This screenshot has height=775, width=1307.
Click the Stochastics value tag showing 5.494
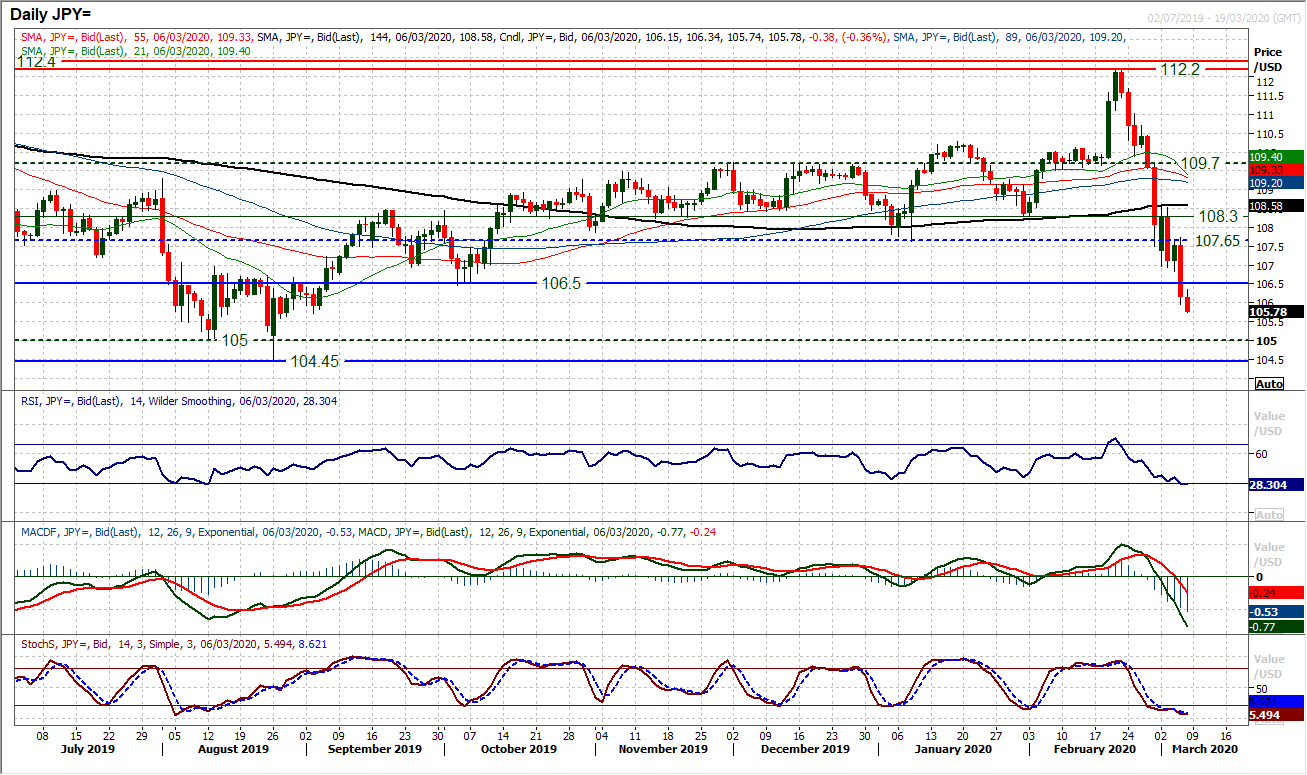pos(1266,716)
